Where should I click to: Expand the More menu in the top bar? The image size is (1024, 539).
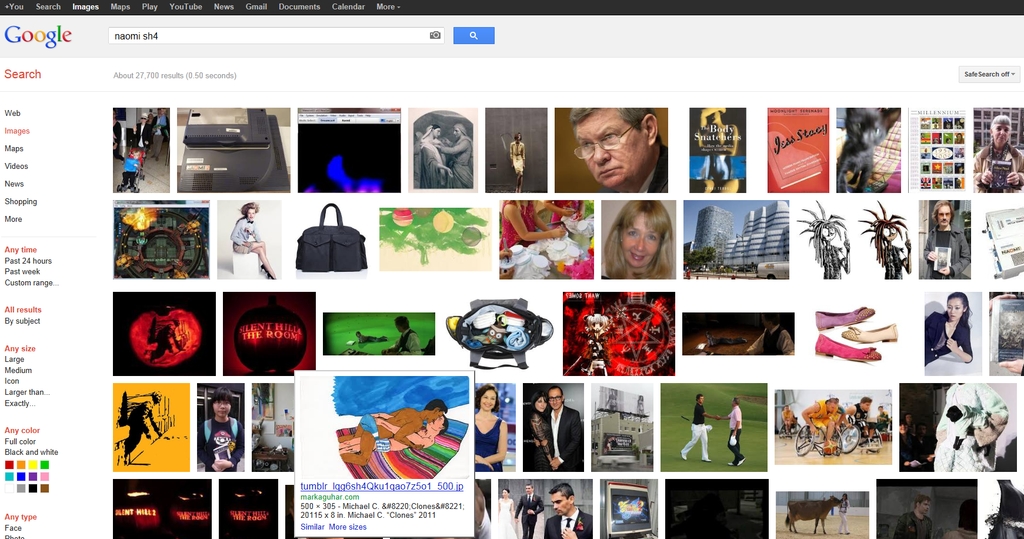[x=388, y=7]
